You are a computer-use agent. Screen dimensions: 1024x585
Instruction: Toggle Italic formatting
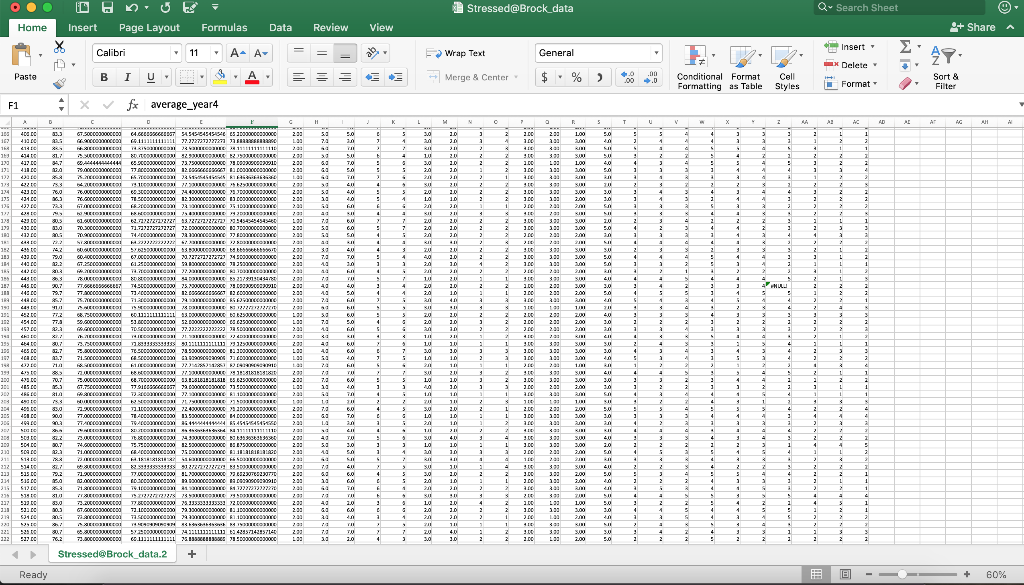pos(127,77)
